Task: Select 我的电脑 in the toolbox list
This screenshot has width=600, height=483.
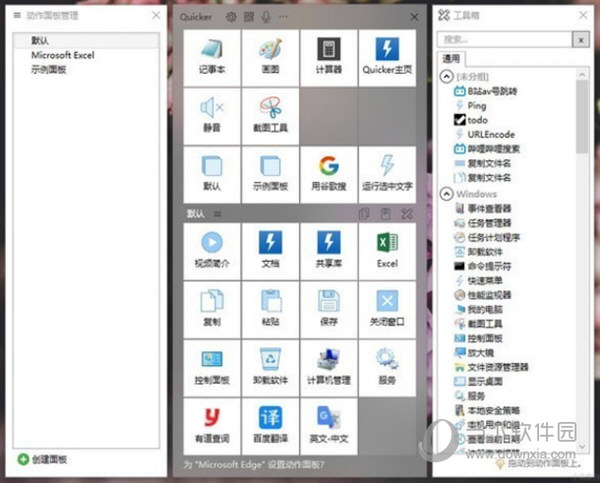Action: click(478, 309)
